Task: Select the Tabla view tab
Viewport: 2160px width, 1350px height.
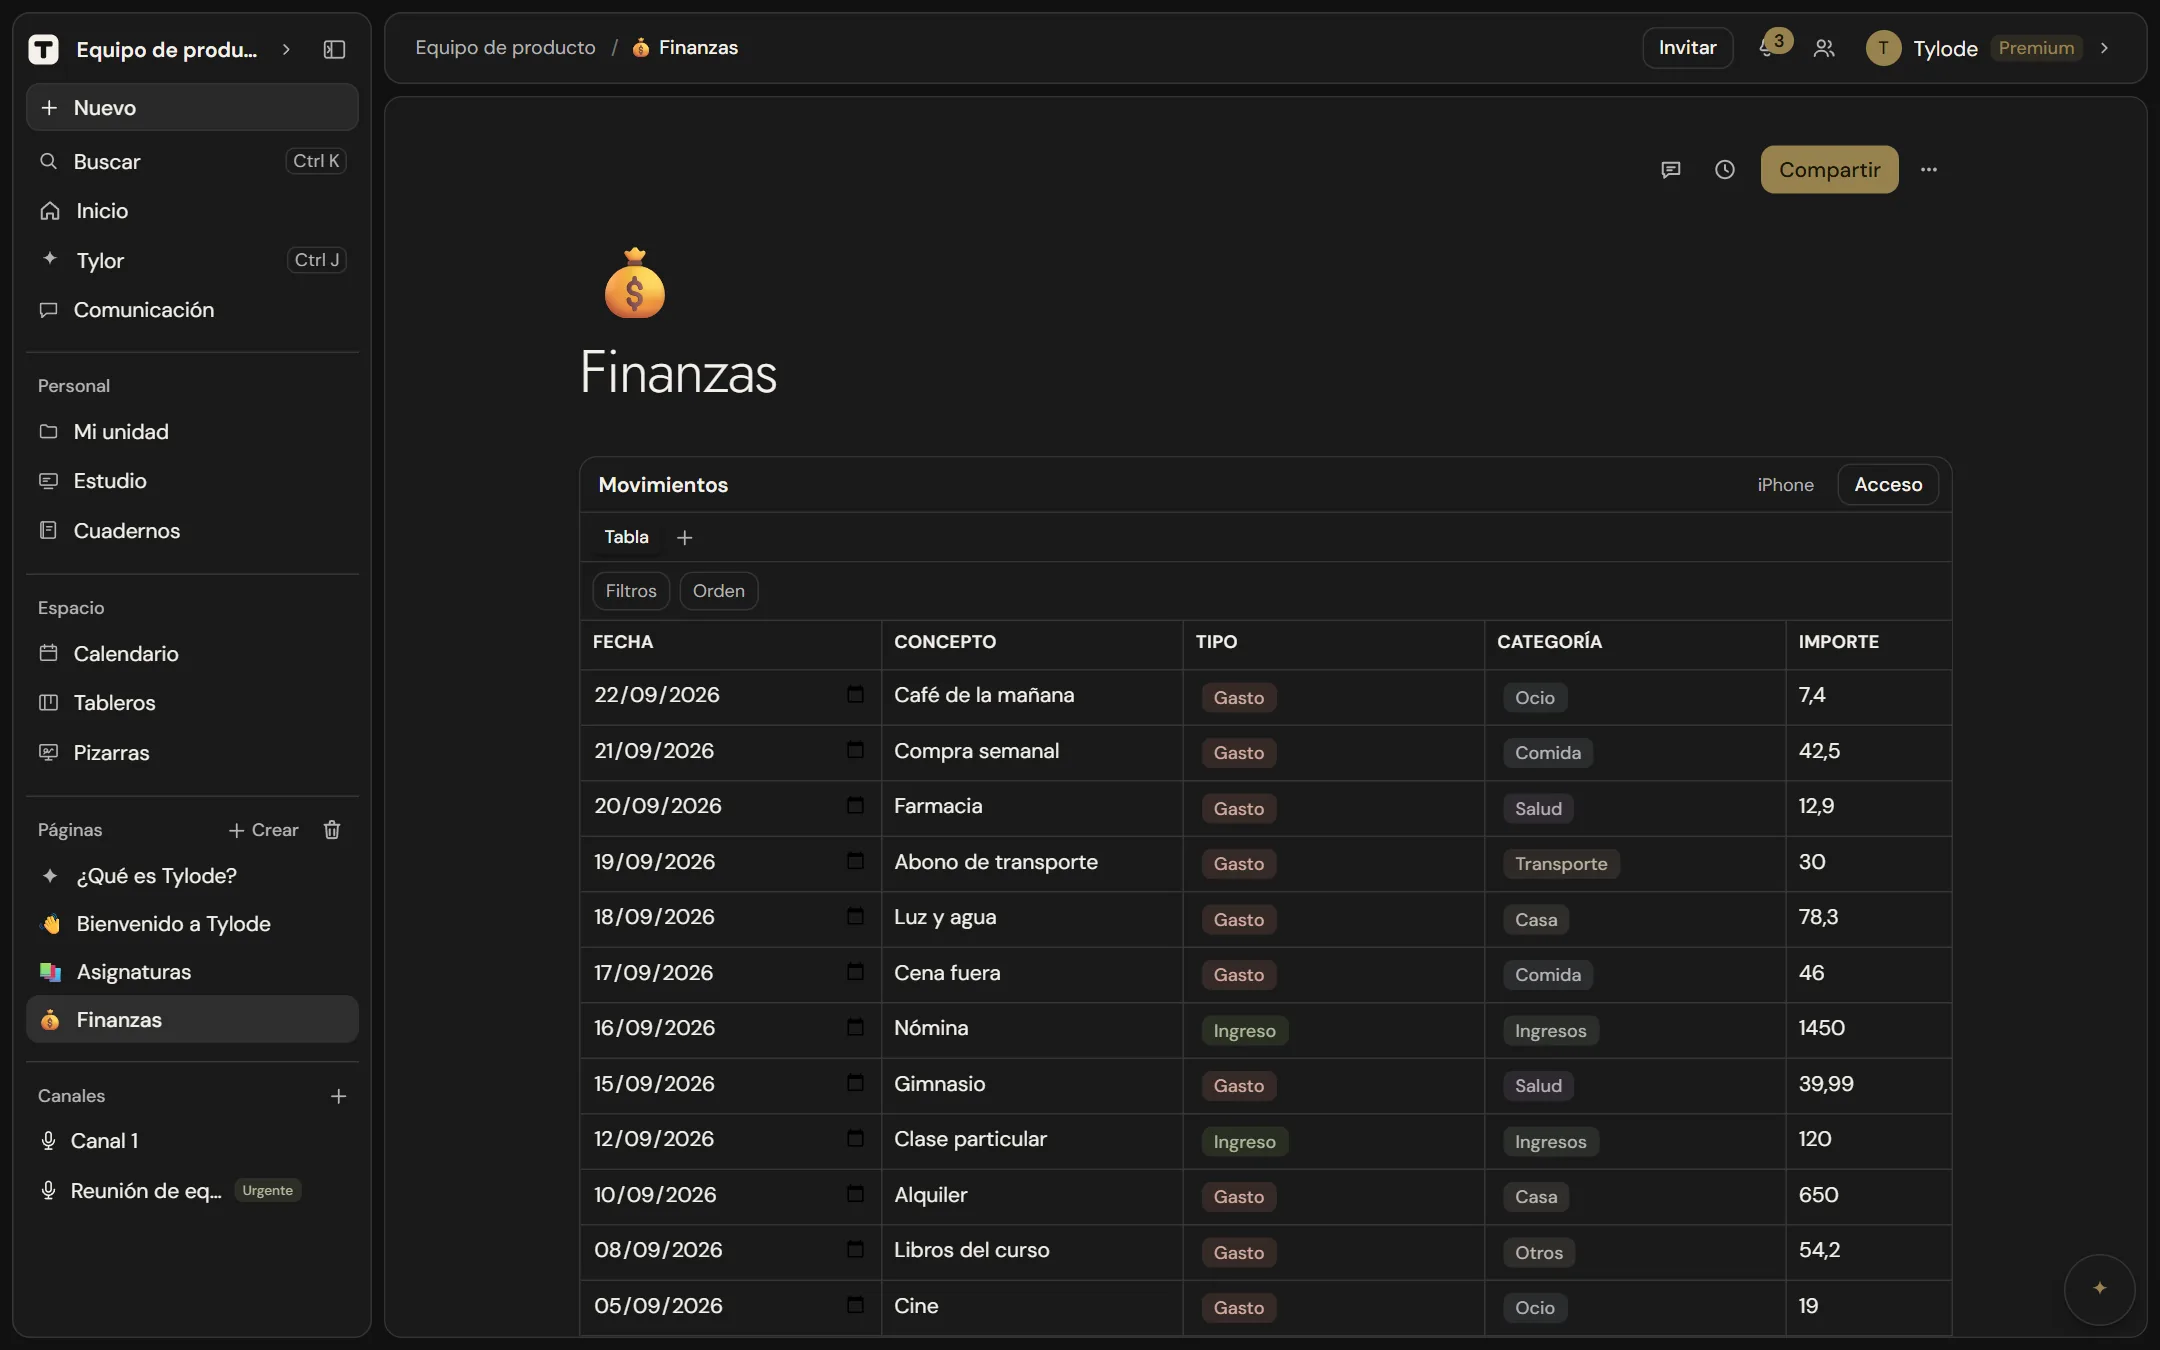Action: tap(626, 537)
